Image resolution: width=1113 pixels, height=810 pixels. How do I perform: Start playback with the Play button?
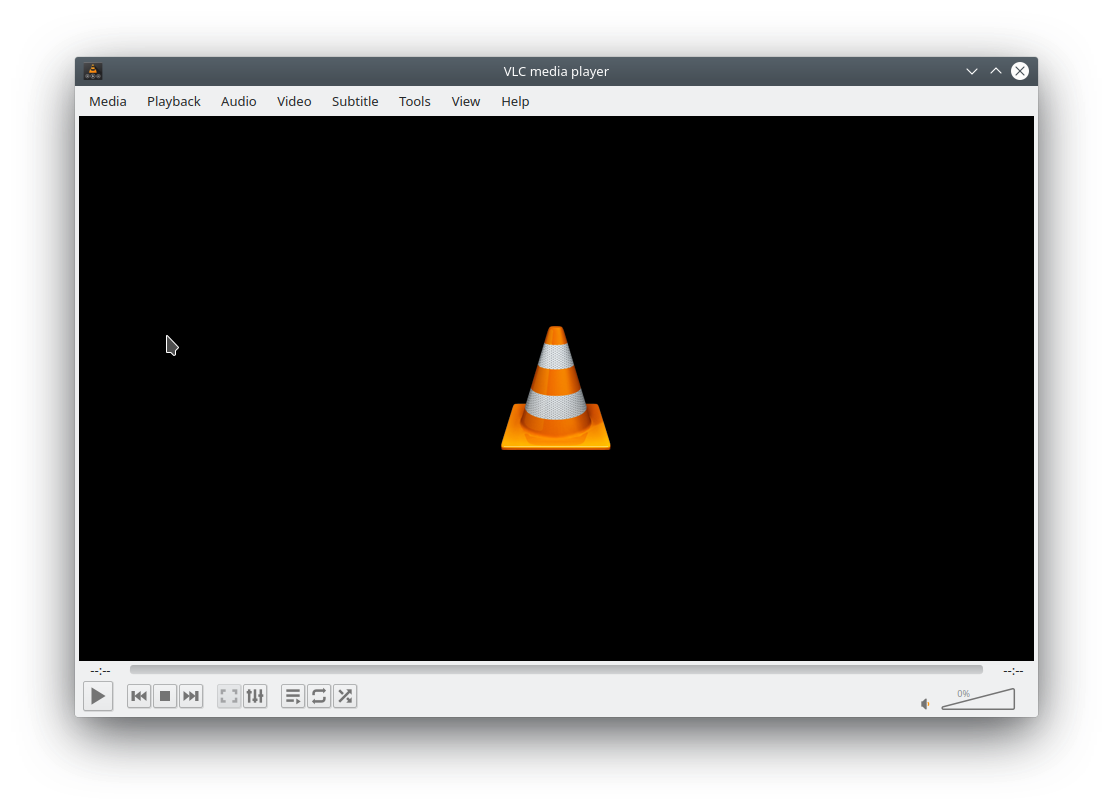pyautogui.click(x=98, y=696)
